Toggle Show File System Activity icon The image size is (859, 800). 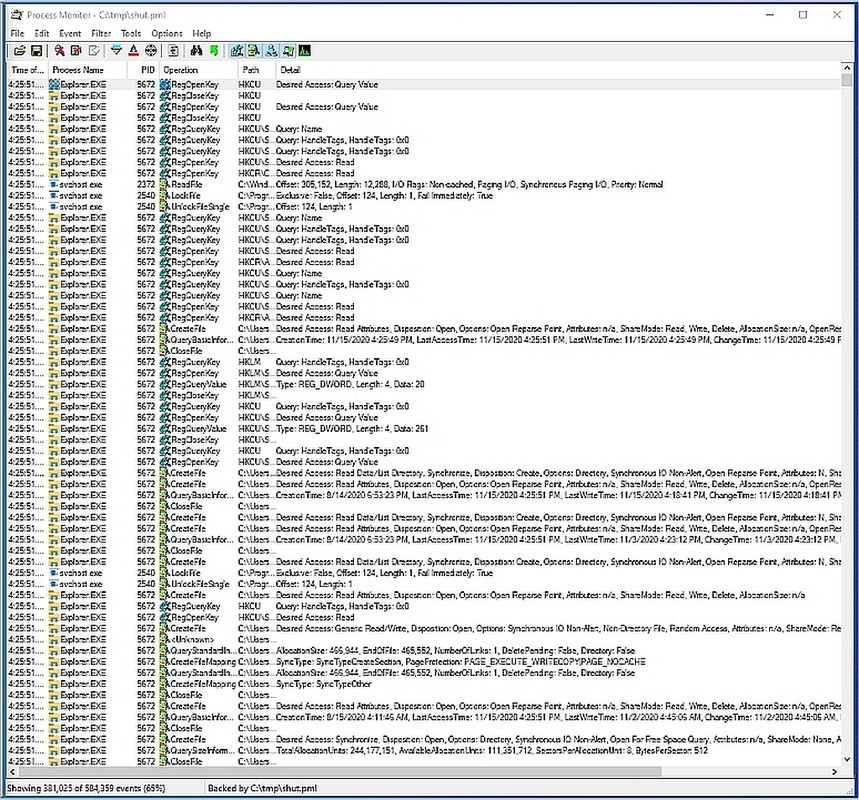[254, 51]
